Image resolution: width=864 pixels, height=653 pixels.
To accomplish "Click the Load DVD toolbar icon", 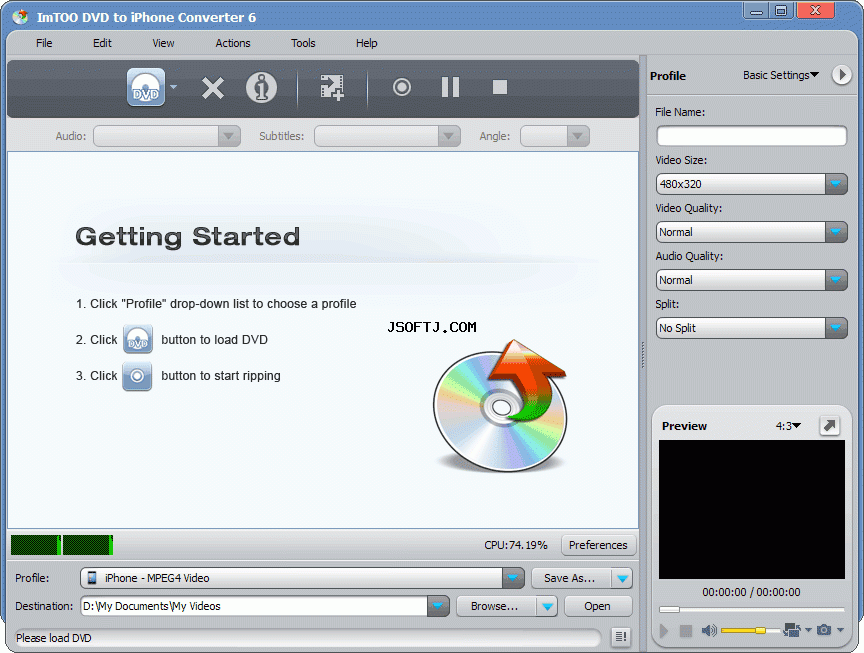I will click(x=145, y=87).
